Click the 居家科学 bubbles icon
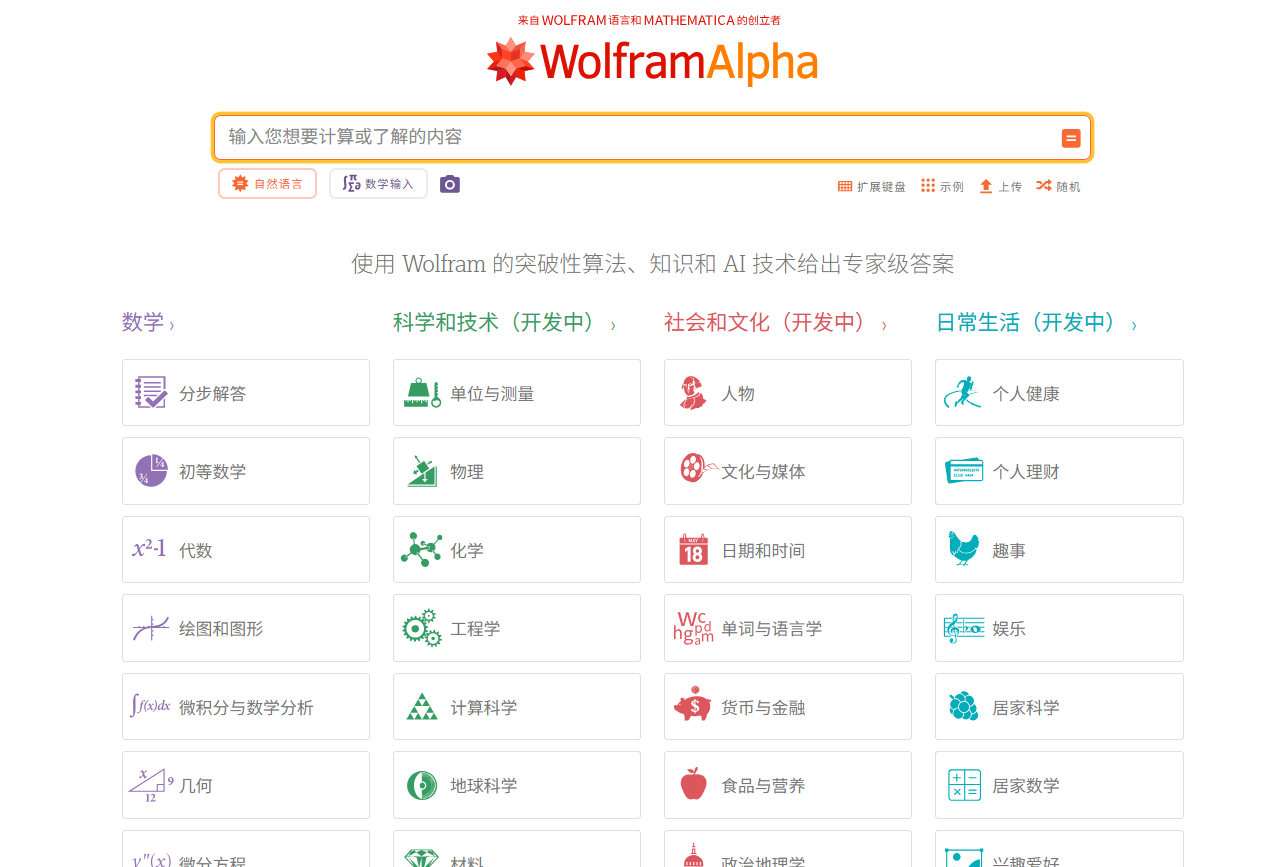 (x=964, y=706)
